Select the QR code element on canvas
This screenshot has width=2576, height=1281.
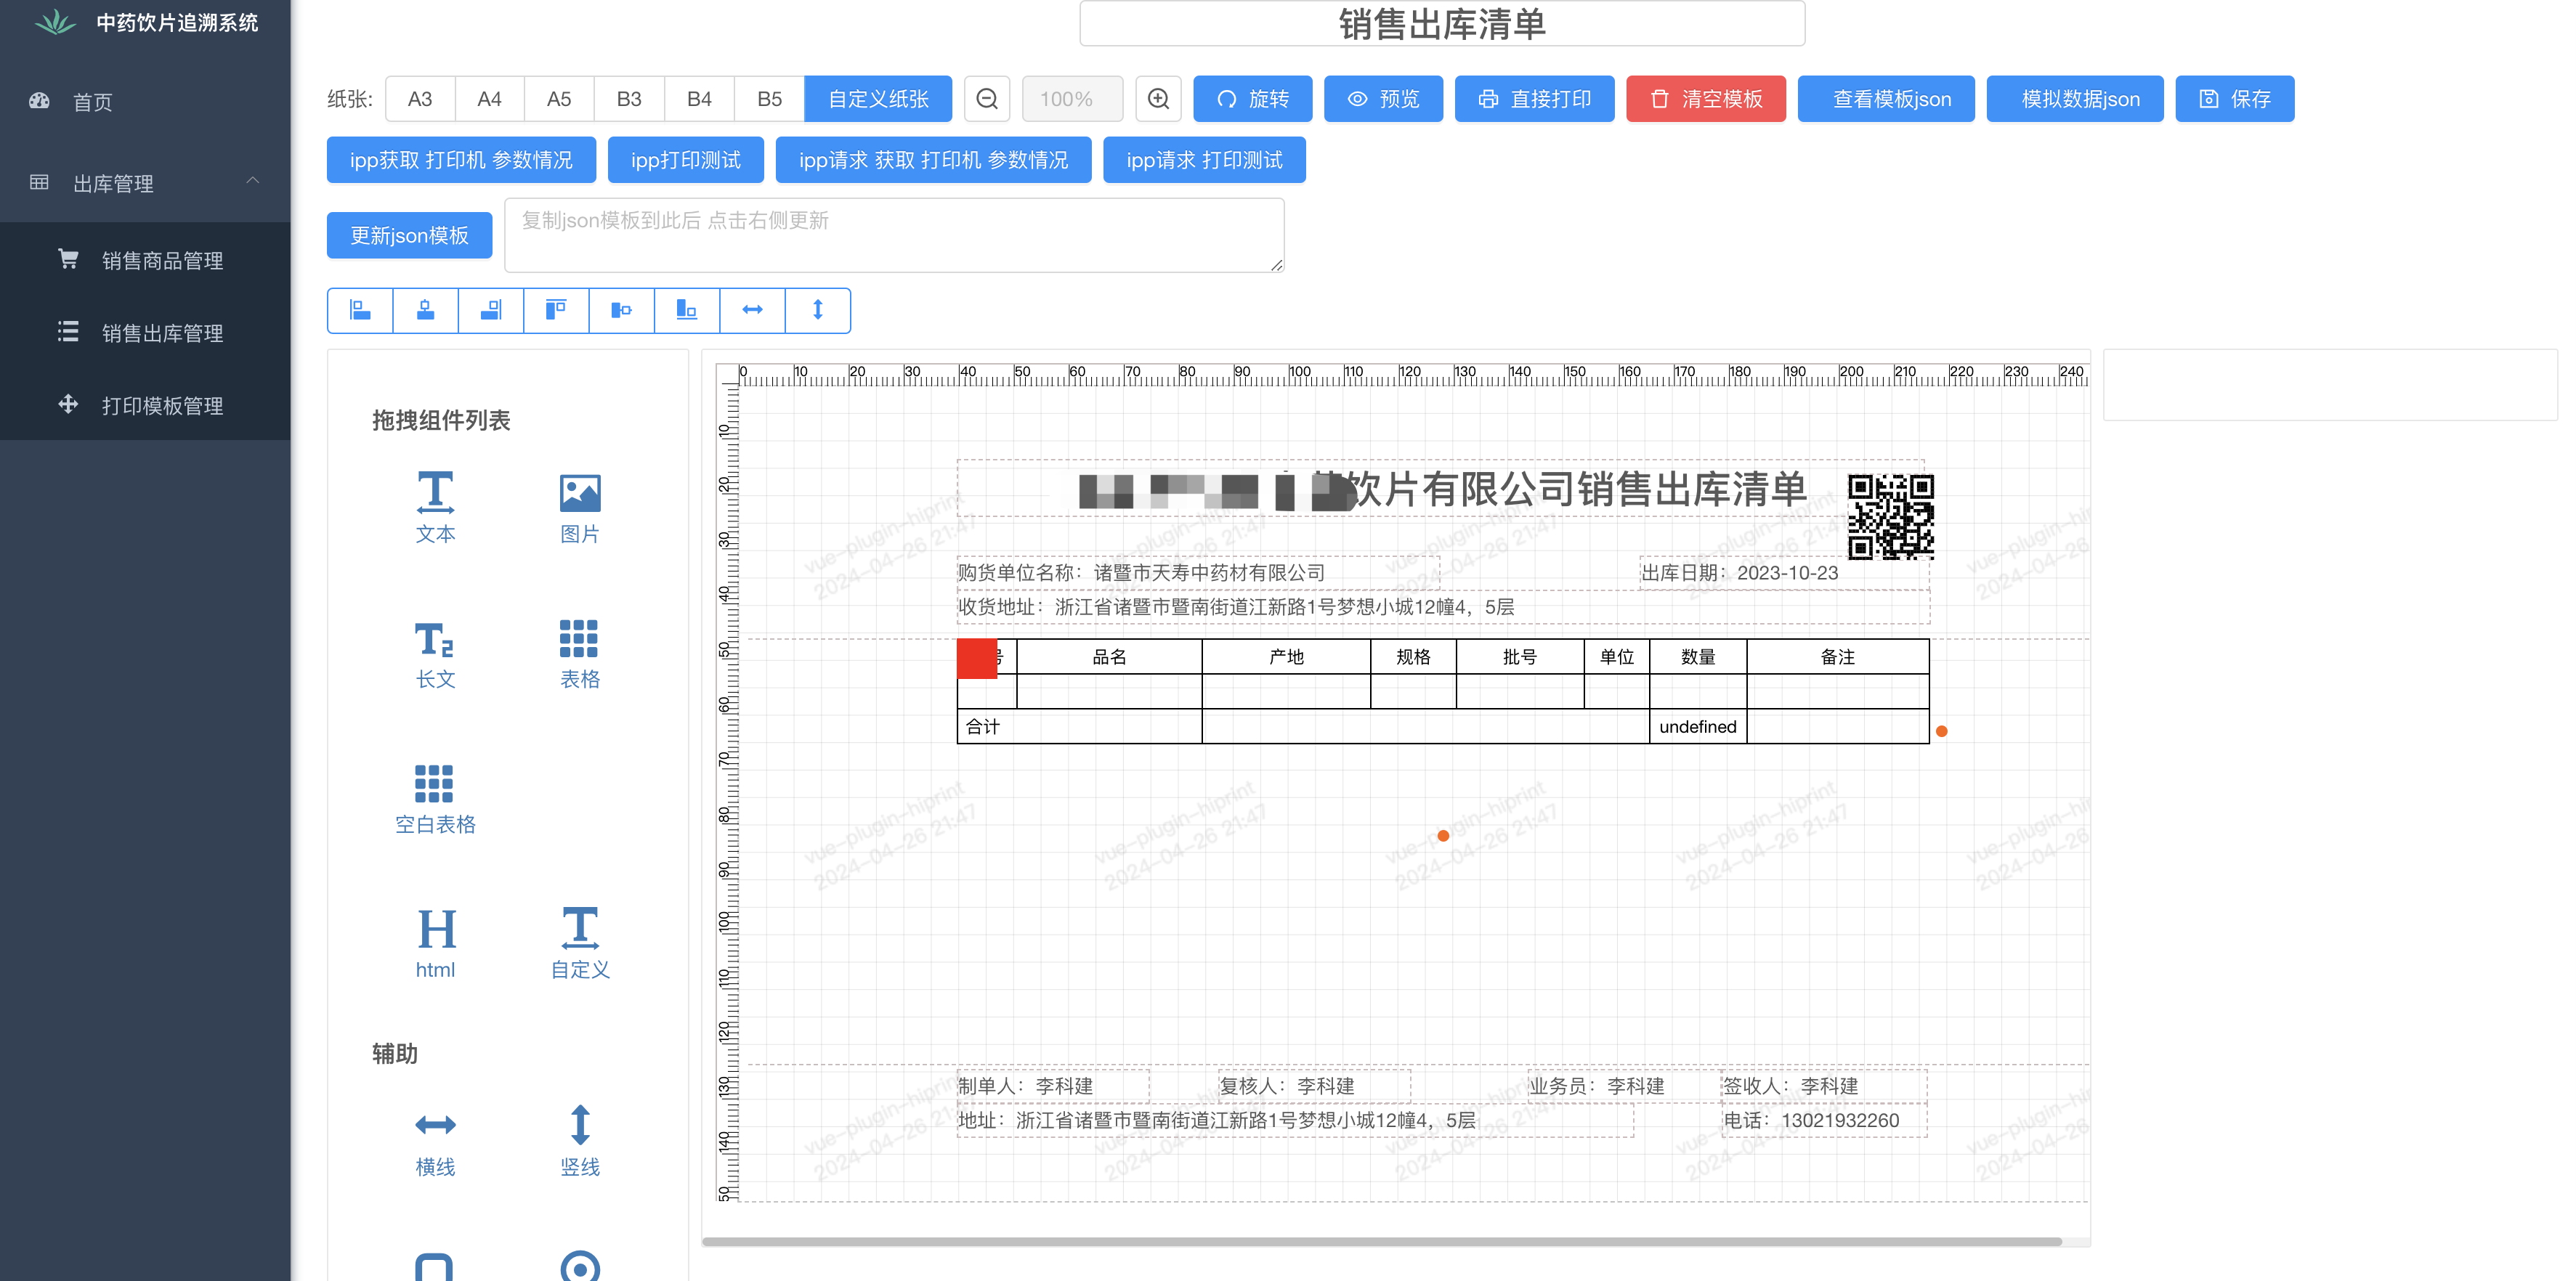coord(1890,516)
